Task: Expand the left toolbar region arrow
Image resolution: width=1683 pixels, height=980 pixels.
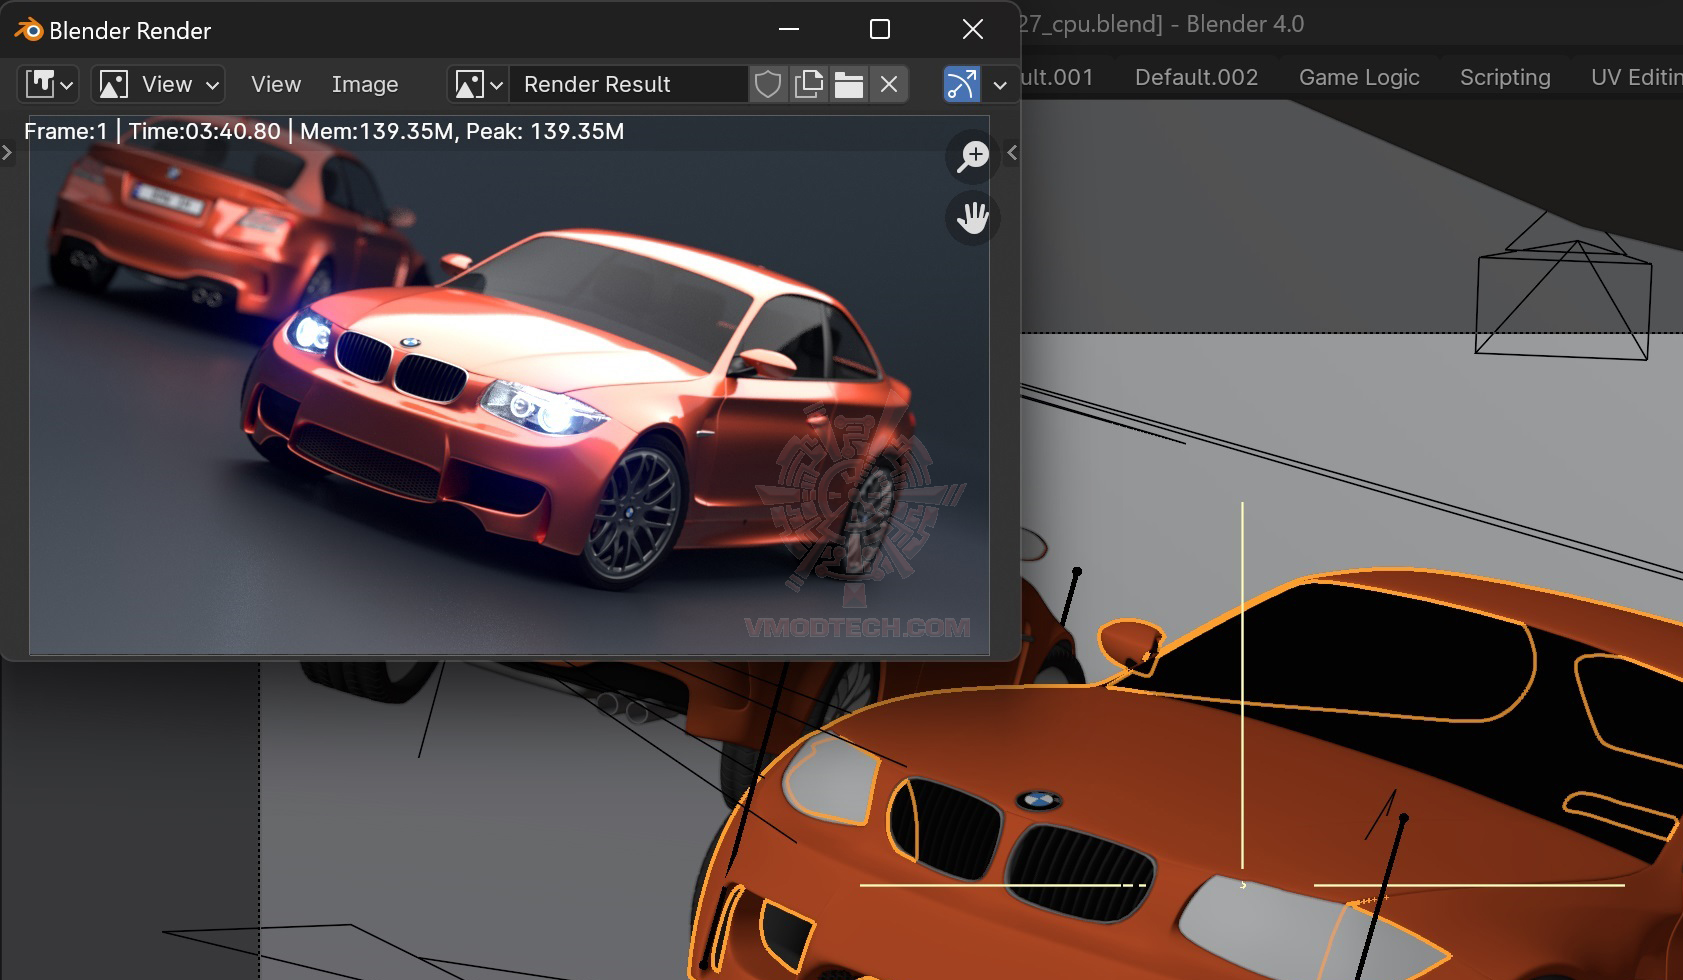Action: [x=7, y=153]
